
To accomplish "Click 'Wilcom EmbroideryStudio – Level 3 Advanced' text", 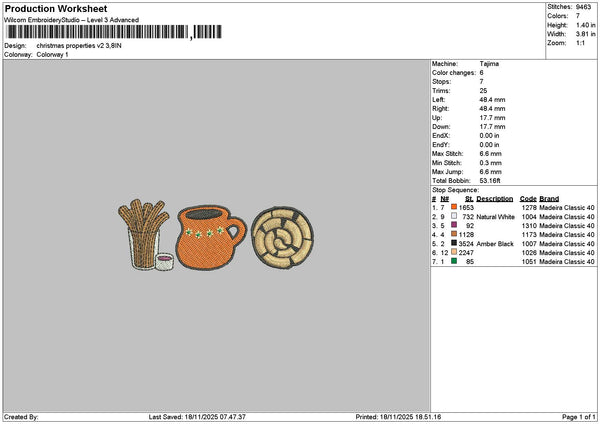I will point(72,20).
